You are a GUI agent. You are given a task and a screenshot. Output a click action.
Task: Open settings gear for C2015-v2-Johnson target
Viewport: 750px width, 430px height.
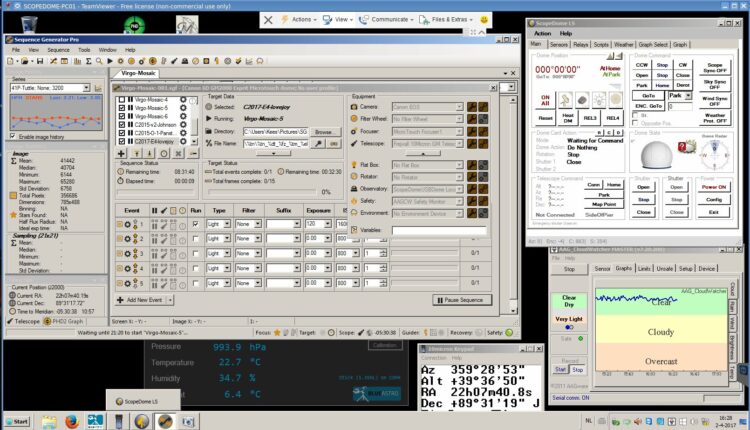183,125
